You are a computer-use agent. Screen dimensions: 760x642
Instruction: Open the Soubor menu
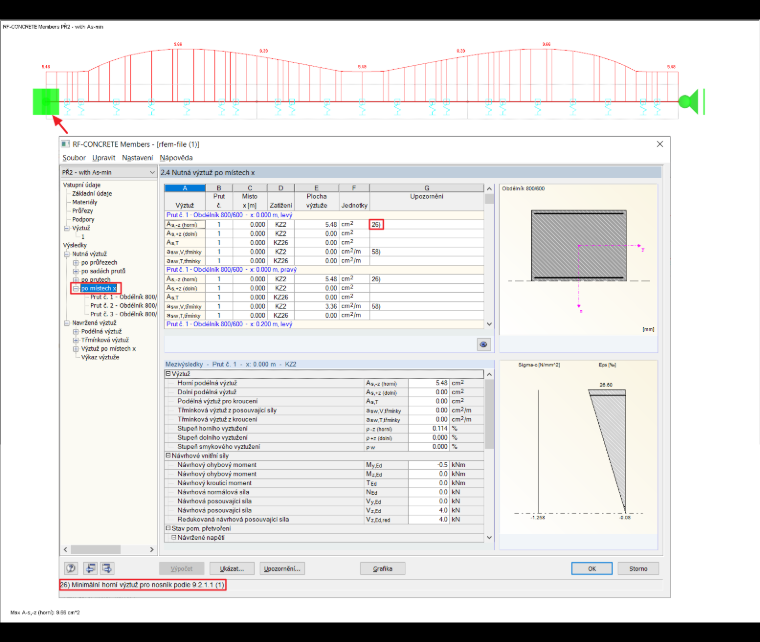(74, 158)
